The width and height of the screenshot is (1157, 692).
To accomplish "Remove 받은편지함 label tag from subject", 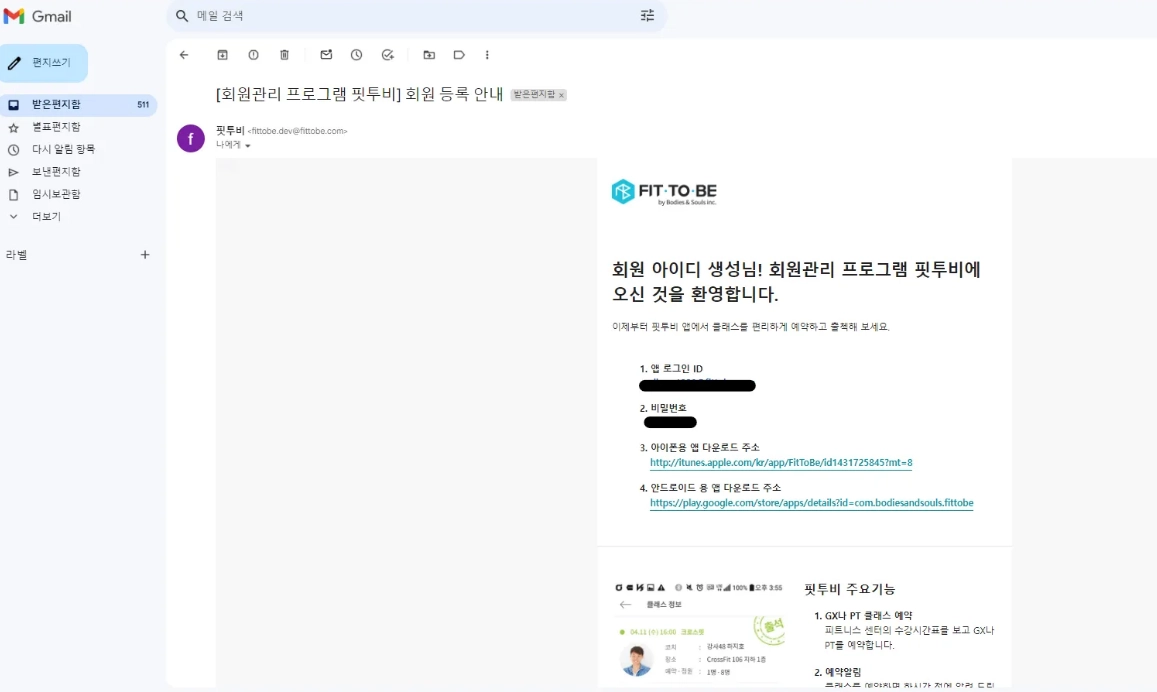I will pyautogui.click(x=562, y=95).
